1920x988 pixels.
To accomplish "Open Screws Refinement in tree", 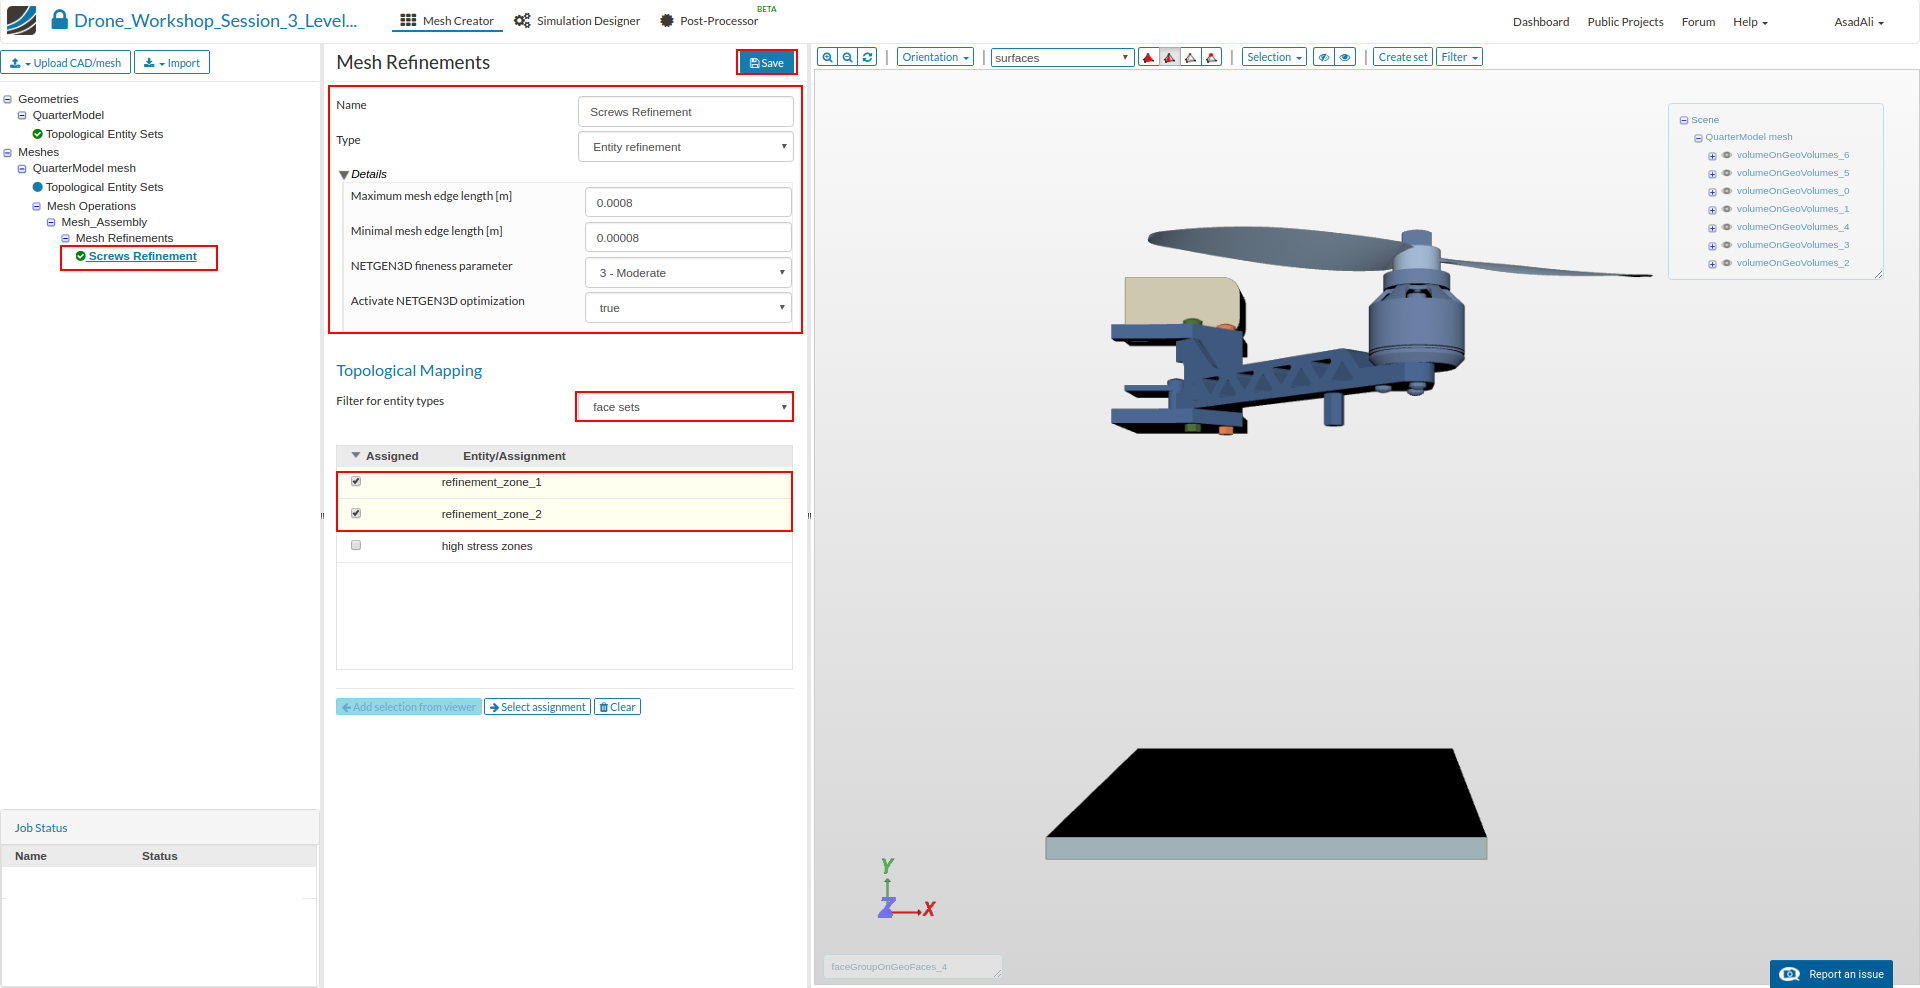I will 142,256.
